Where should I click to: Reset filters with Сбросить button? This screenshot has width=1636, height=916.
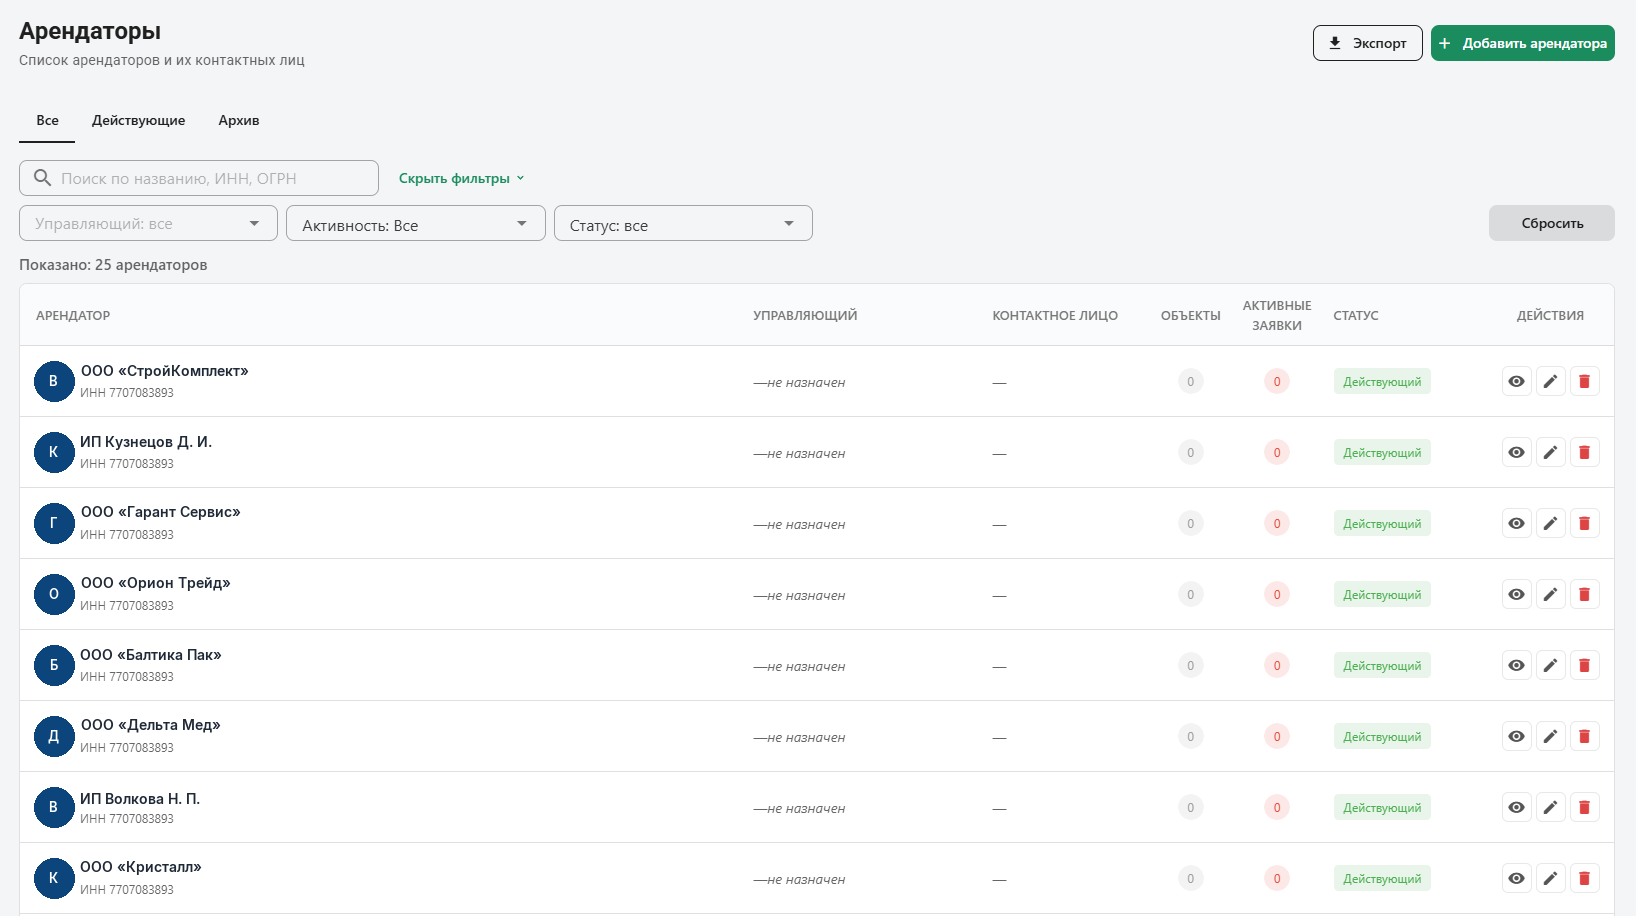[x=1551, y=223]
